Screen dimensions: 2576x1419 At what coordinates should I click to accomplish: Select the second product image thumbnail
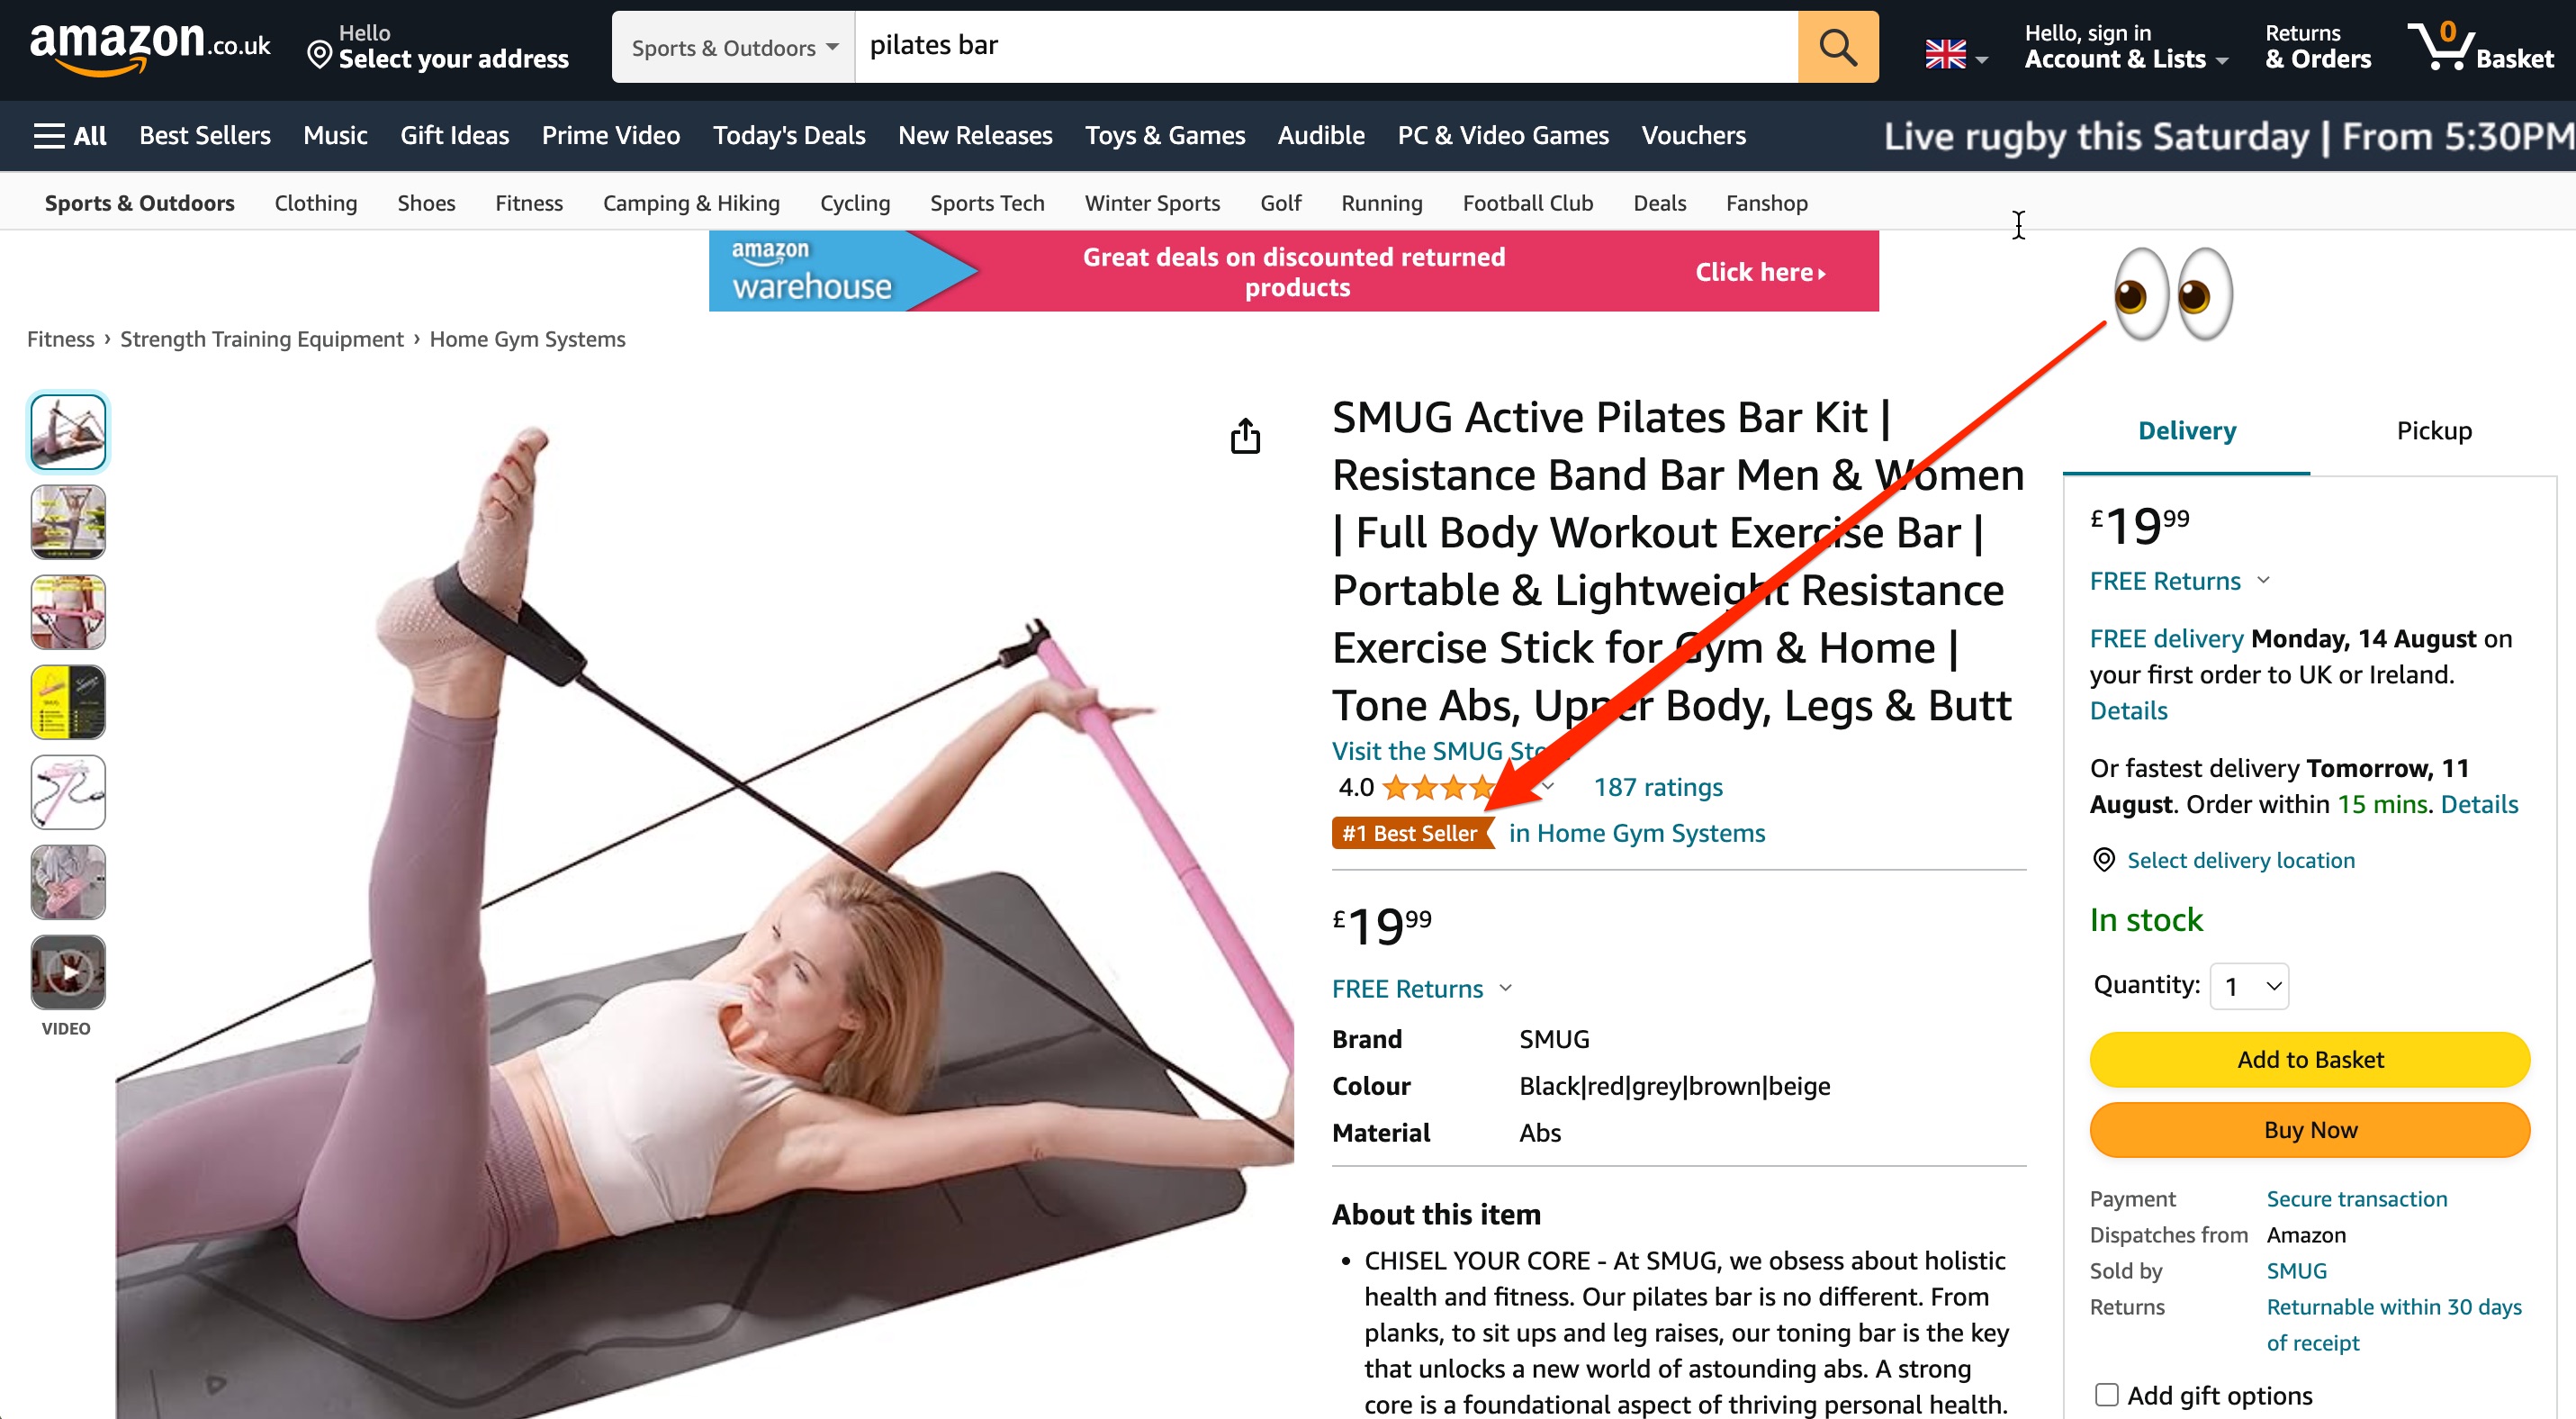[68, 521]
